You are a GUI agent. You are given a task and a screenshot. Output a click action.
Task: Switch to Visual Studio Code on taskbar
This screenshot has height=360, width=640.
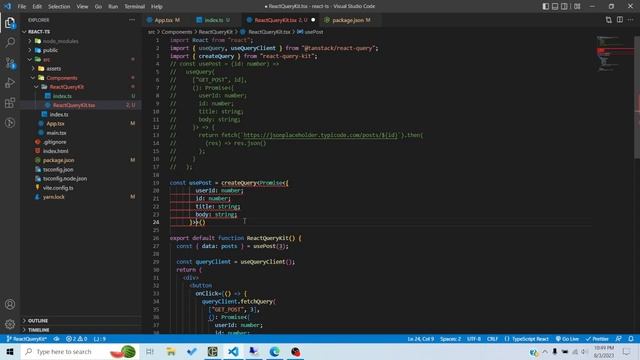(233, 351)
